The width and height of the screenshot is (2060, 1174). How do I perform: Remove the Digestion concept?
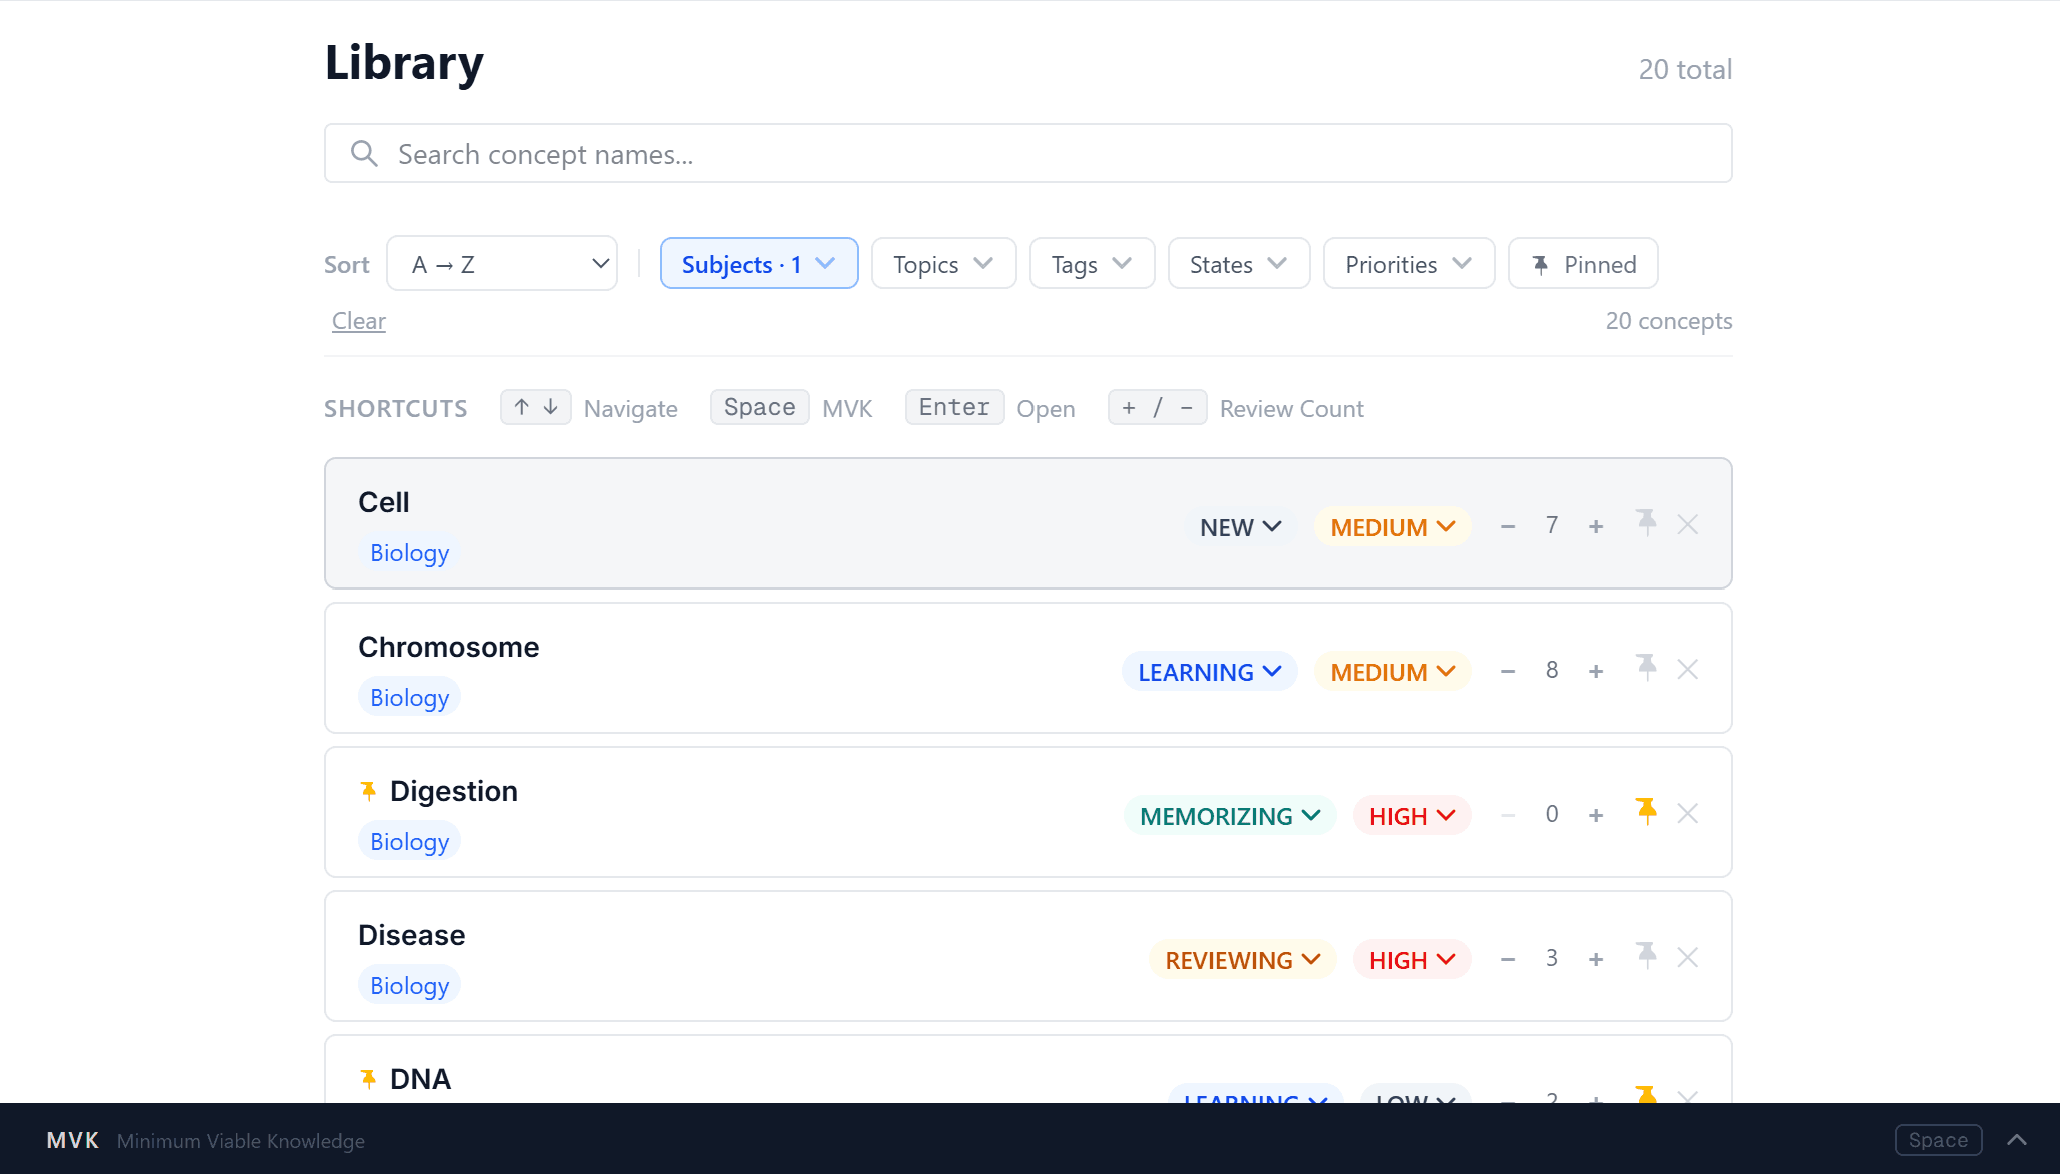click(x=1688, y=813)
